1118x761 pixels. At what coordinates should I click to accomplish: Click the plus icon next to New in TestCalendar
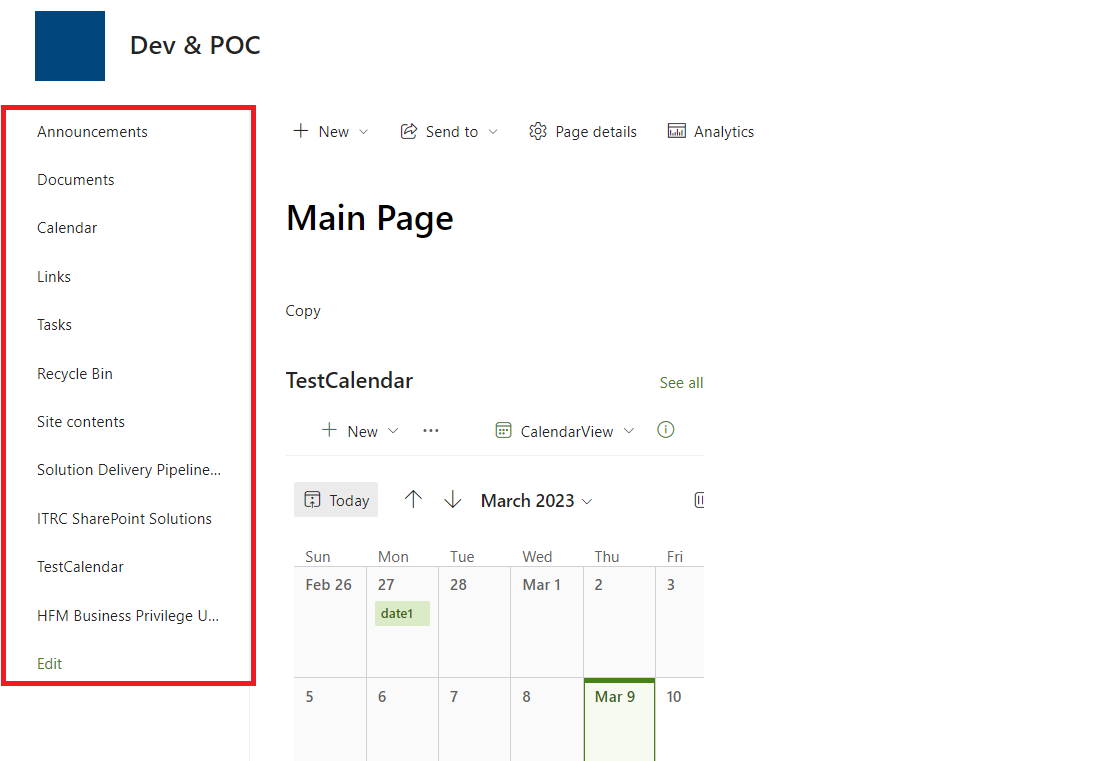pyautogui.click(x=328, y=430)
